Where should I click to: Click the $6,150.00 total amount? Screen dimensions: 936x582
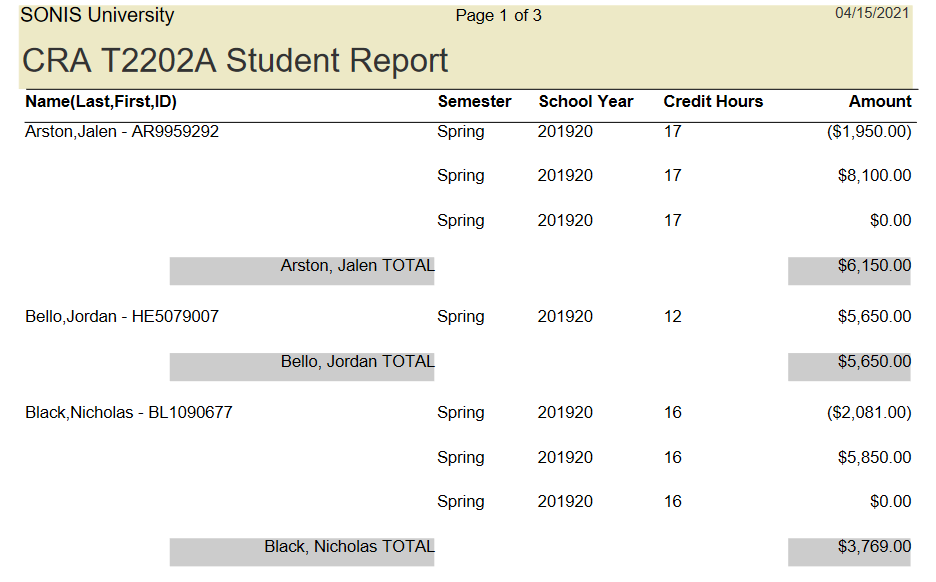tap(874, 266)
